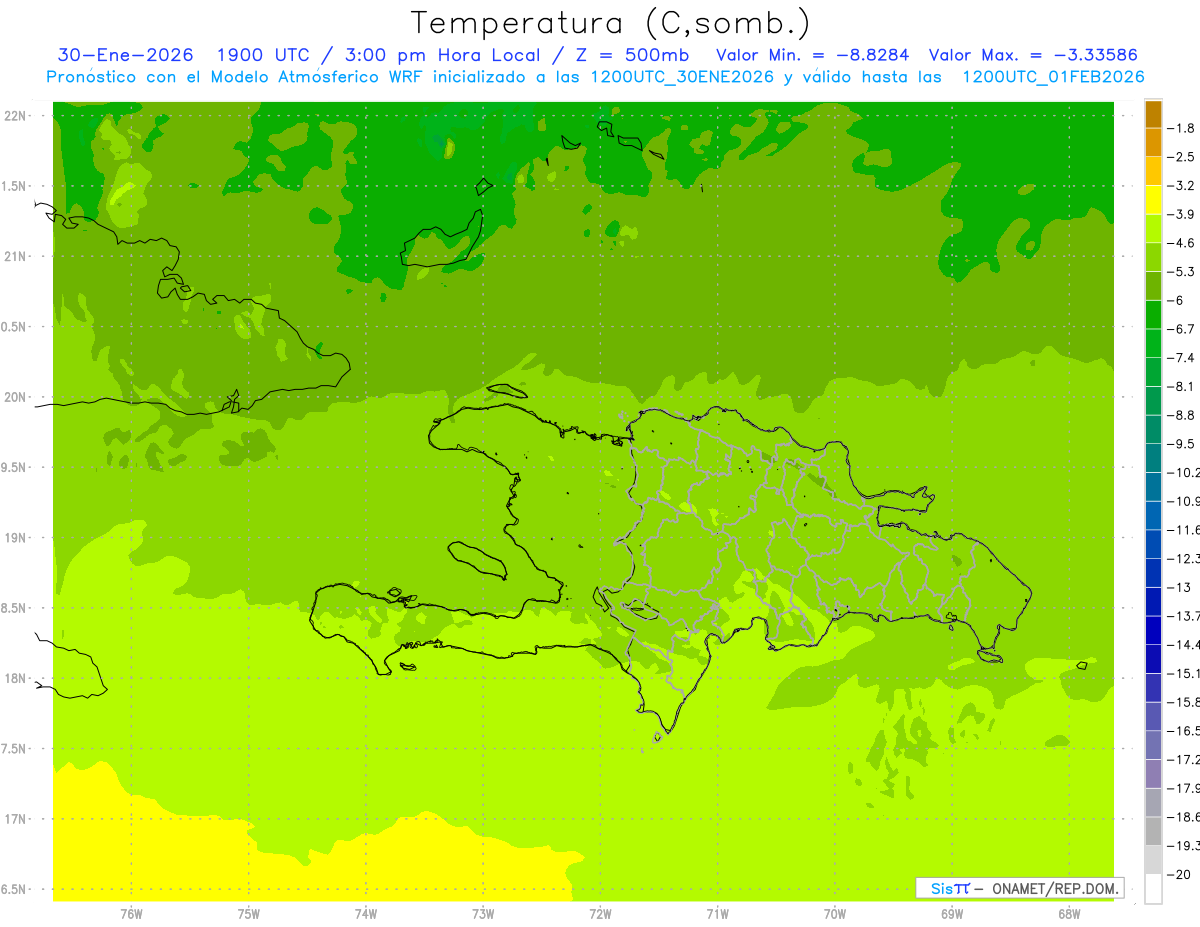Click the "ONAMET/REP.DOM." credit label
Screen dimensions: 1200x927
(x=1056, y=888)
